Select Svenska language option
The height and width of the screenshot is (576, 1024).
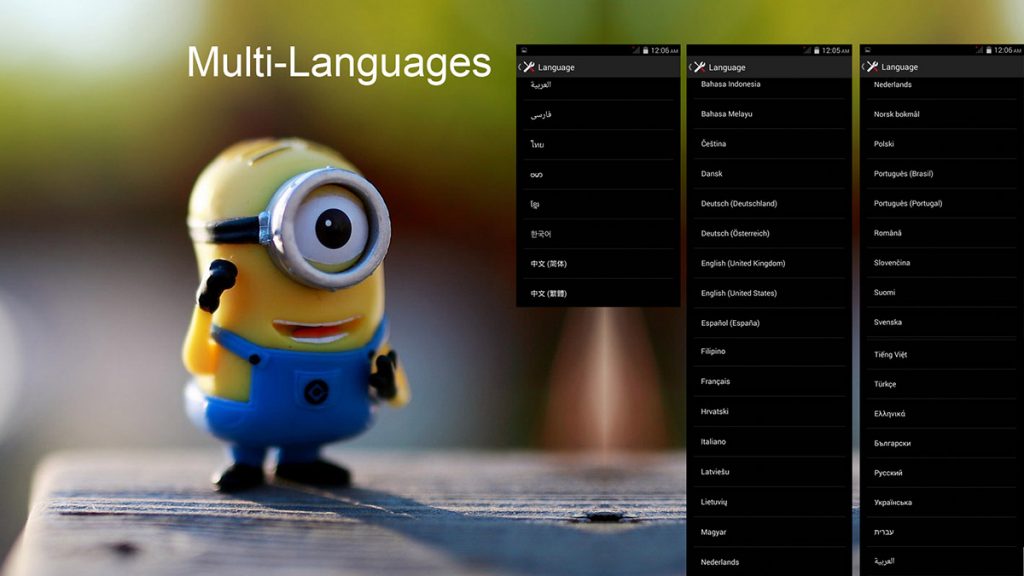pyautogui.click(x=888, y=322)
